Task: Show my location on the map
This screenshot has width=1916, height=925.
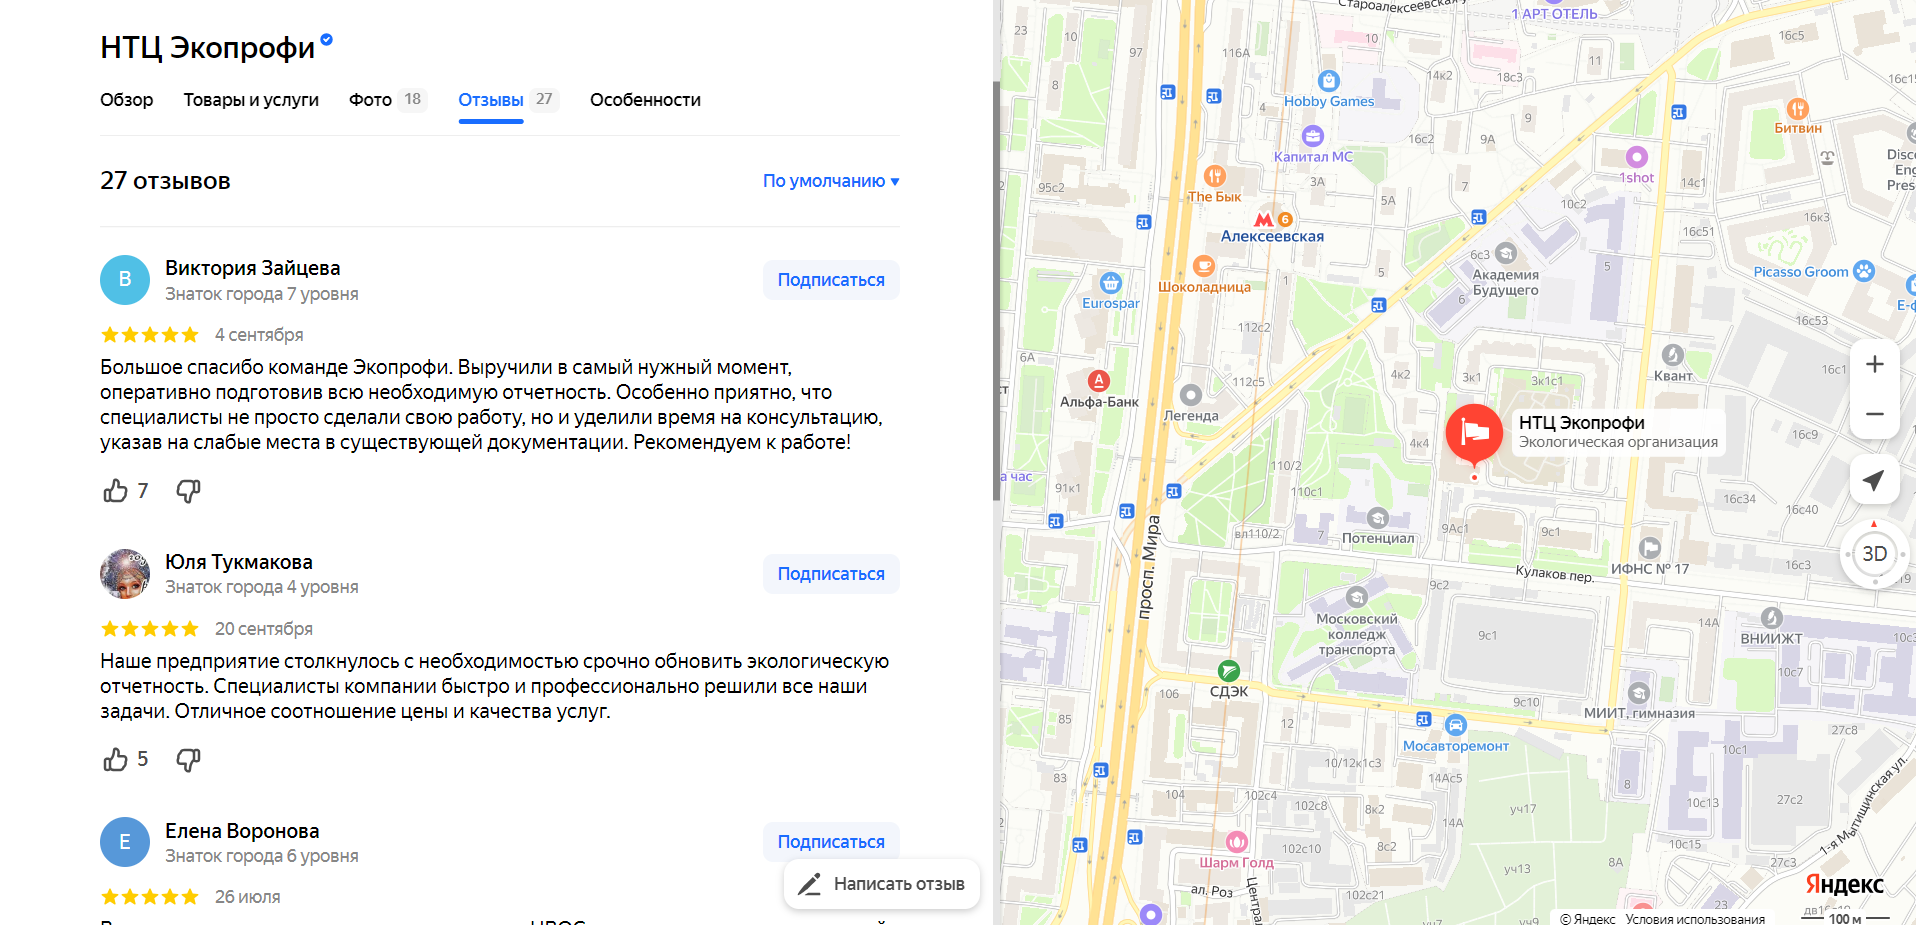Action: point(1874,480)
